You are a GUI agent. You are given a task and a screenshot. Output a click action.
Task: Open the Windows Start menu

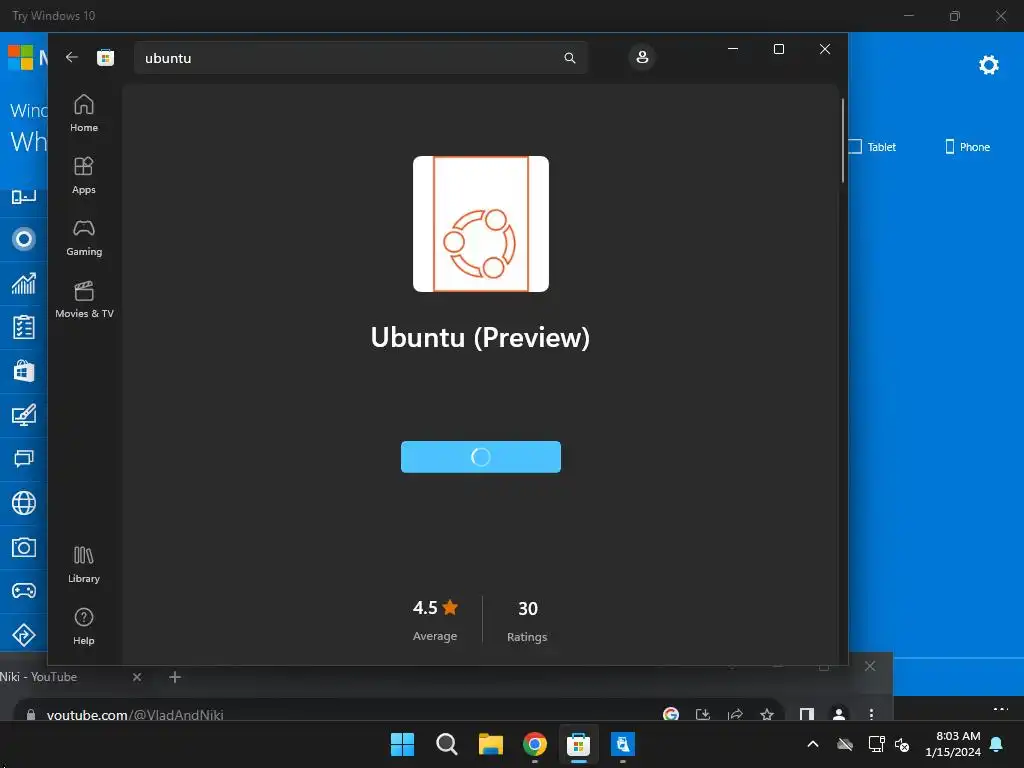point(402,744)
